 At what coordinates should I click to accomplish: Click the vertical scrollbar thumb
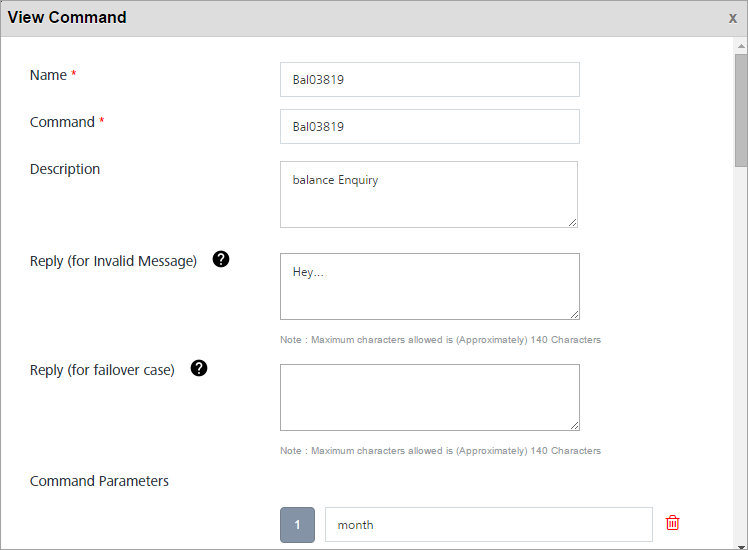tap(741, 110)
